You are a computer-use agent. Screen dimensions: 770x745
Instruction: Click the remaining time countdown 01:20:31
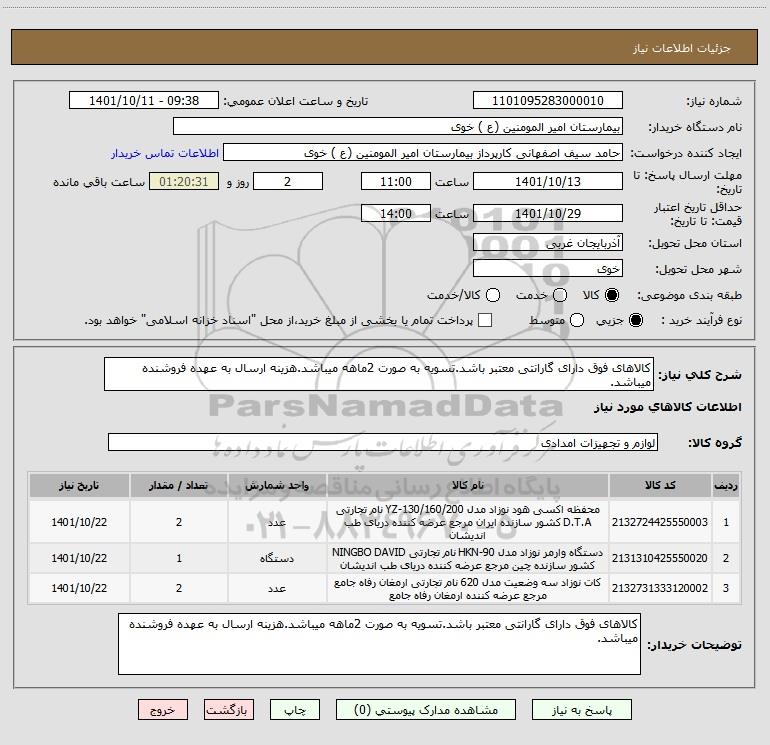pos(184,181)
